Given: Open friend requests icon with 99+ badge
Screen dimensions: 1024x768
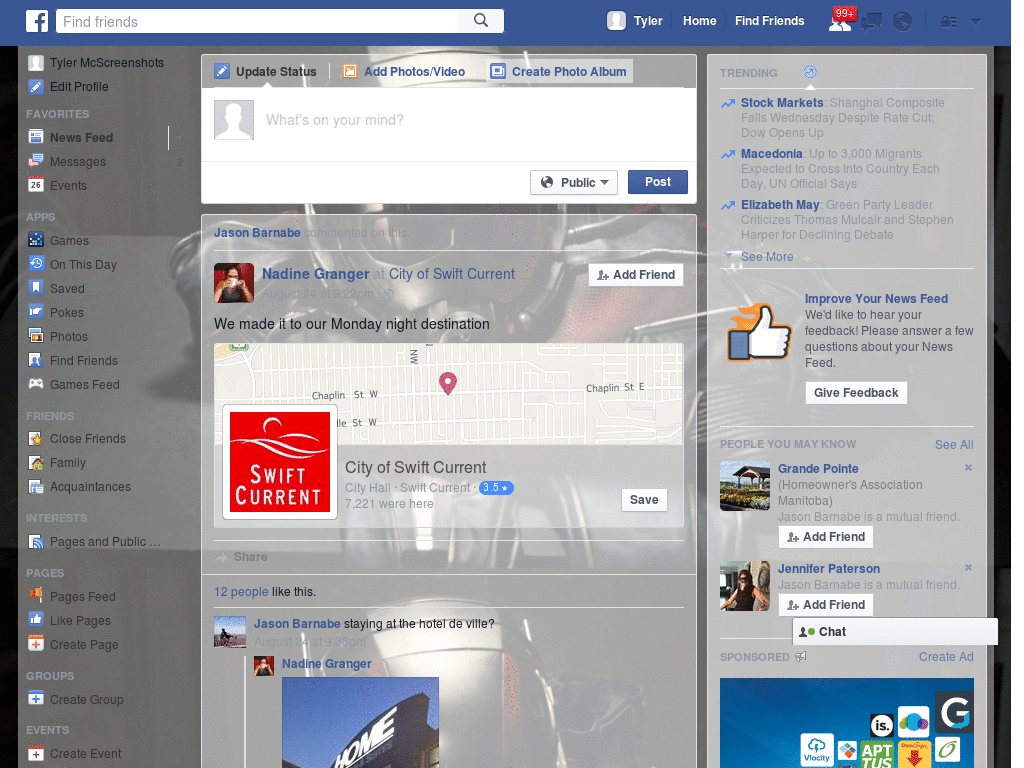Looking at the screenshot, I should click(x=840, y=22).
